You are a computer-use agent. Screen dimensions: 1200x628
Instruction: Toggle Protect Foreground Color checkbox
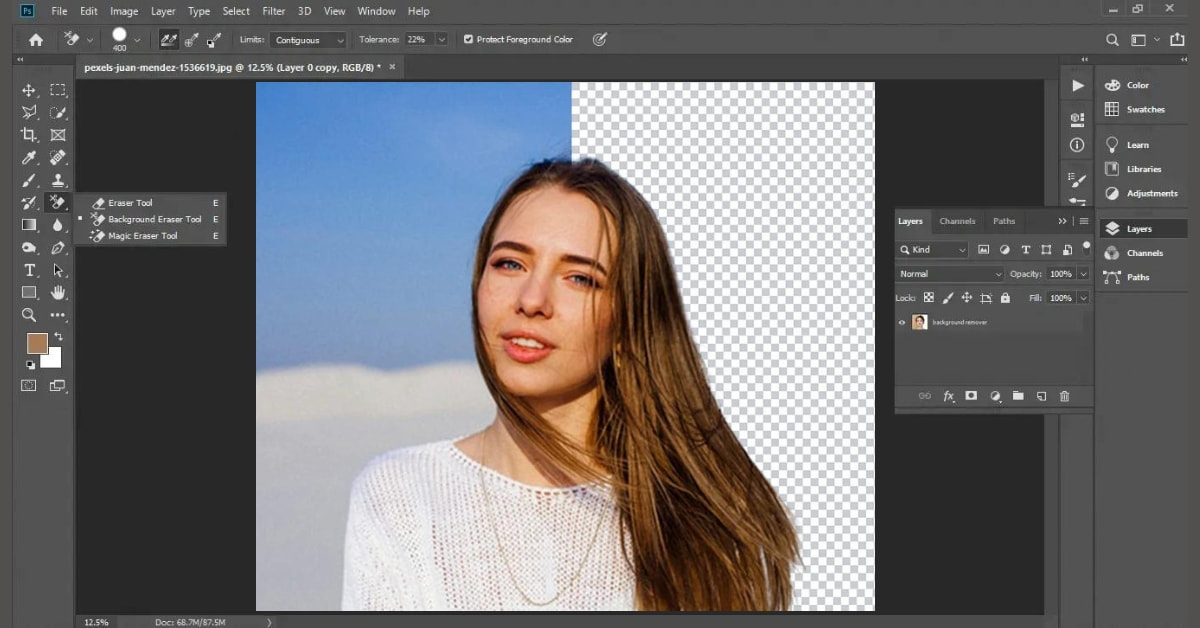point(468,40)
